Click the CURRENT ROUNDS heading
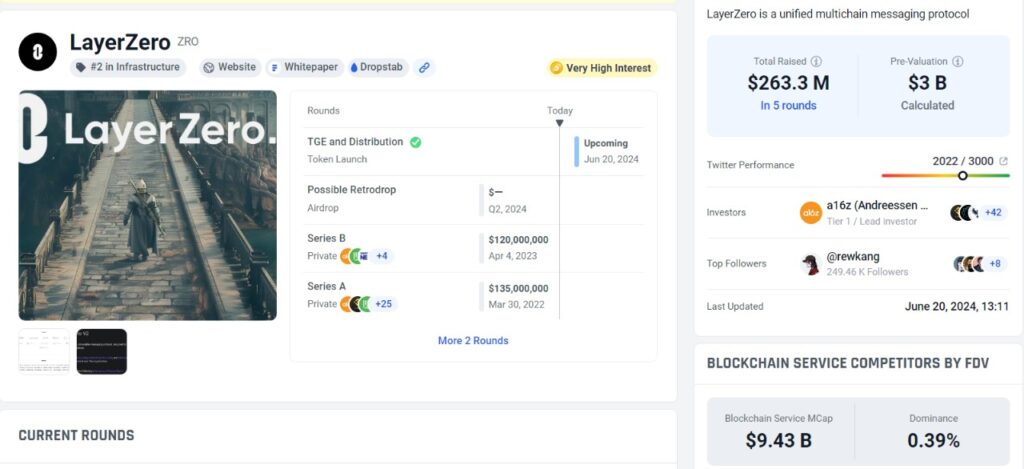 point(76,436)
